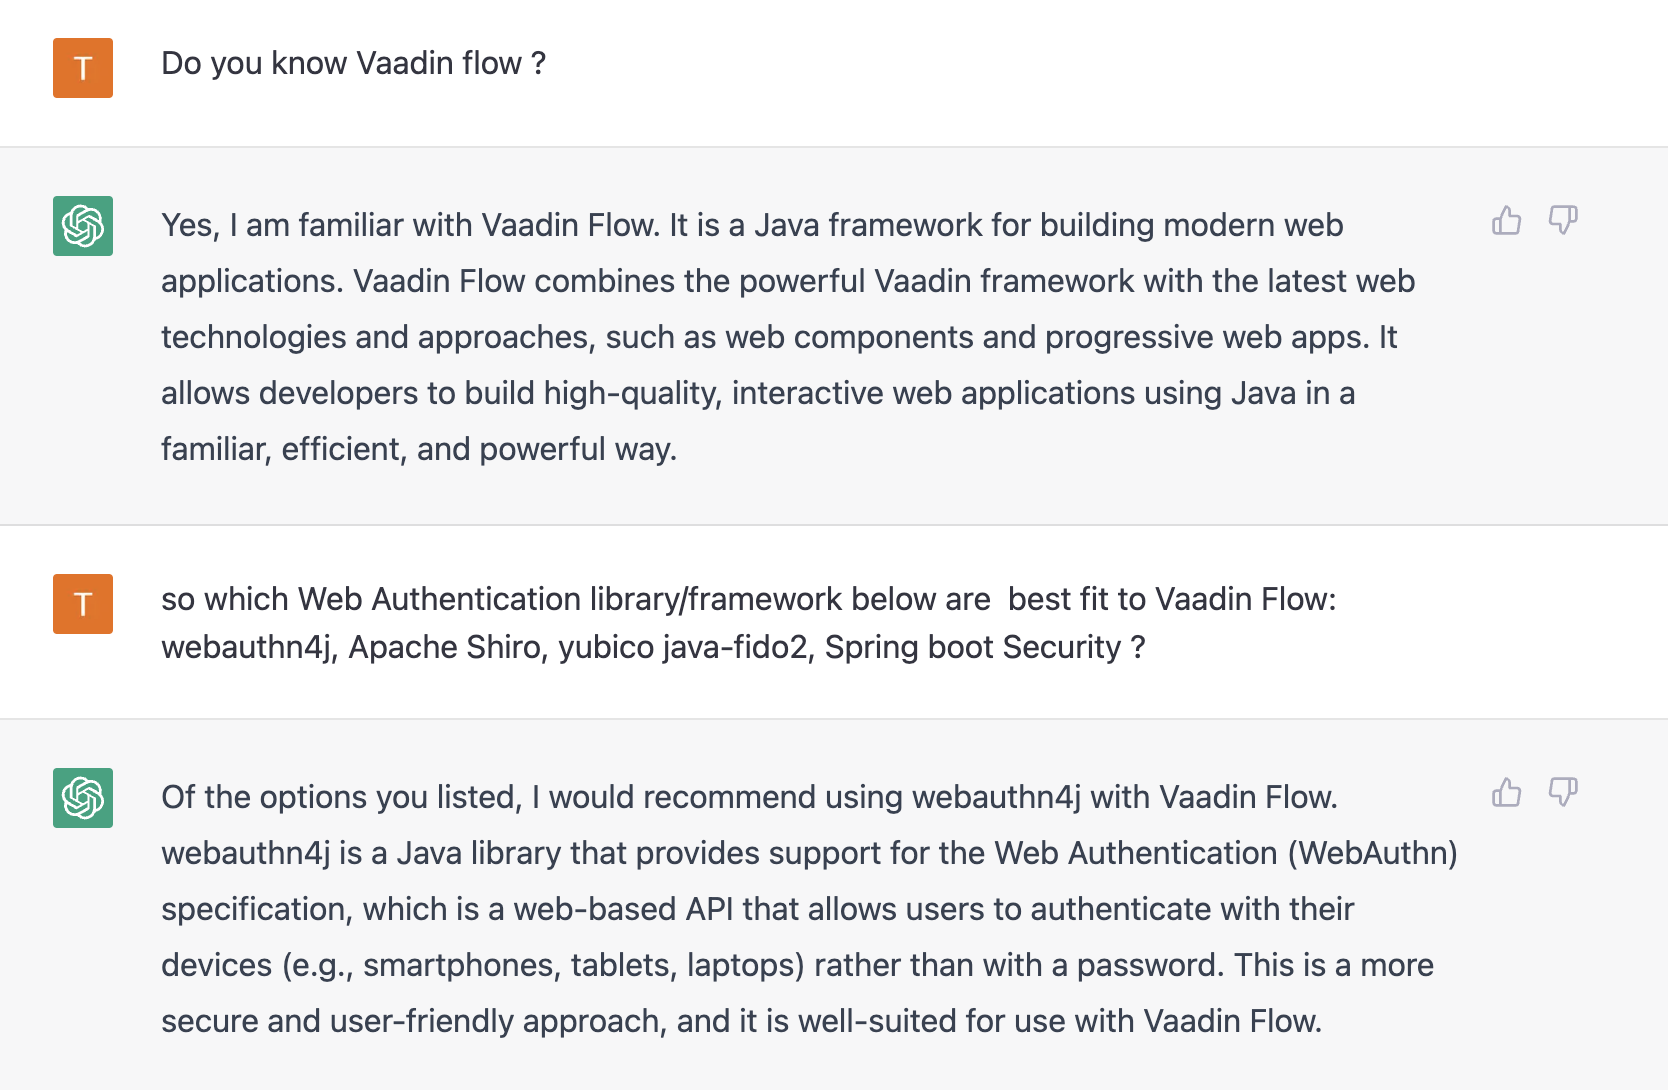Viewport: 1668px width, 1090px height.
Task: Like the webauthn4j recommendation response
Action: (x=1506, y=792)
